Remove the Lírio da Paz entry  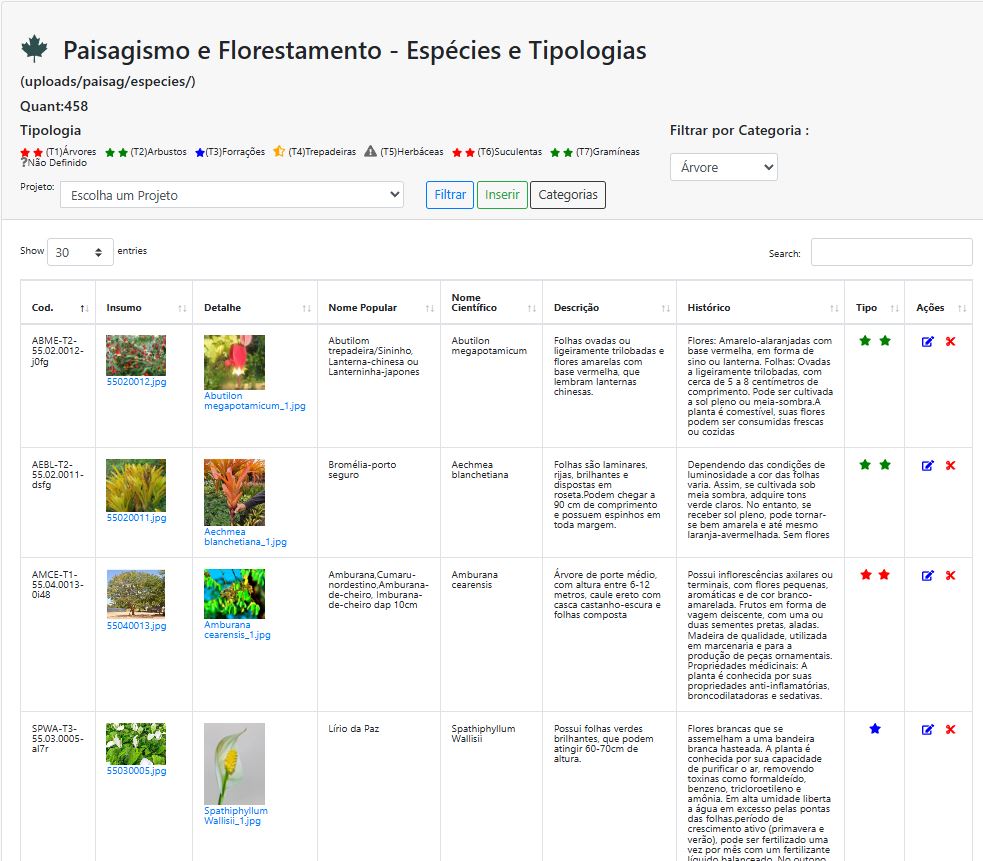[x=950, y=730]
